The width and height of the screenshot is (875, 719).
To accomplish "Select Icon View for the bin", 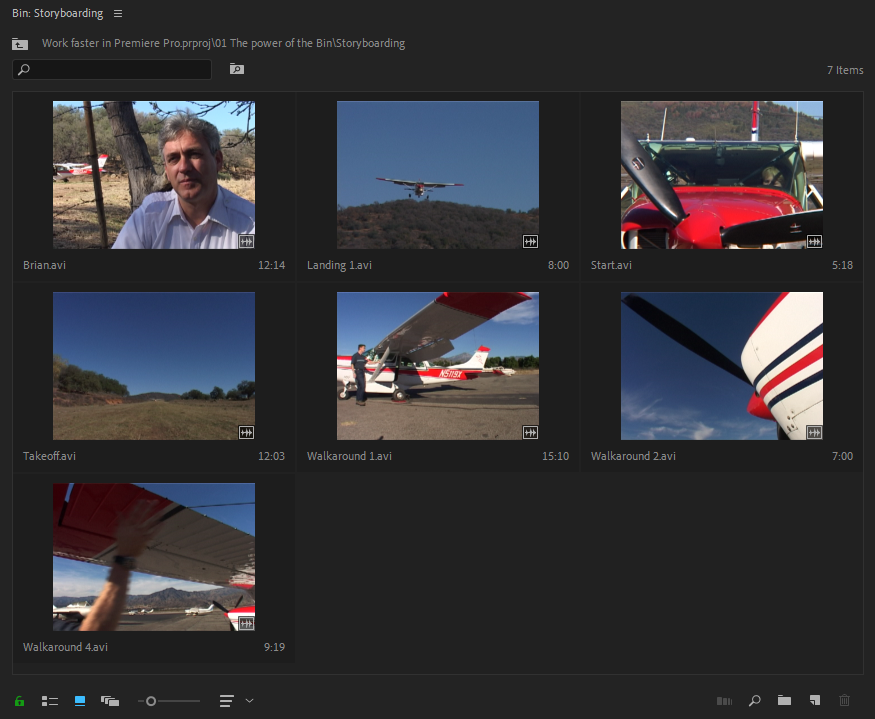I will pos(79,701).
